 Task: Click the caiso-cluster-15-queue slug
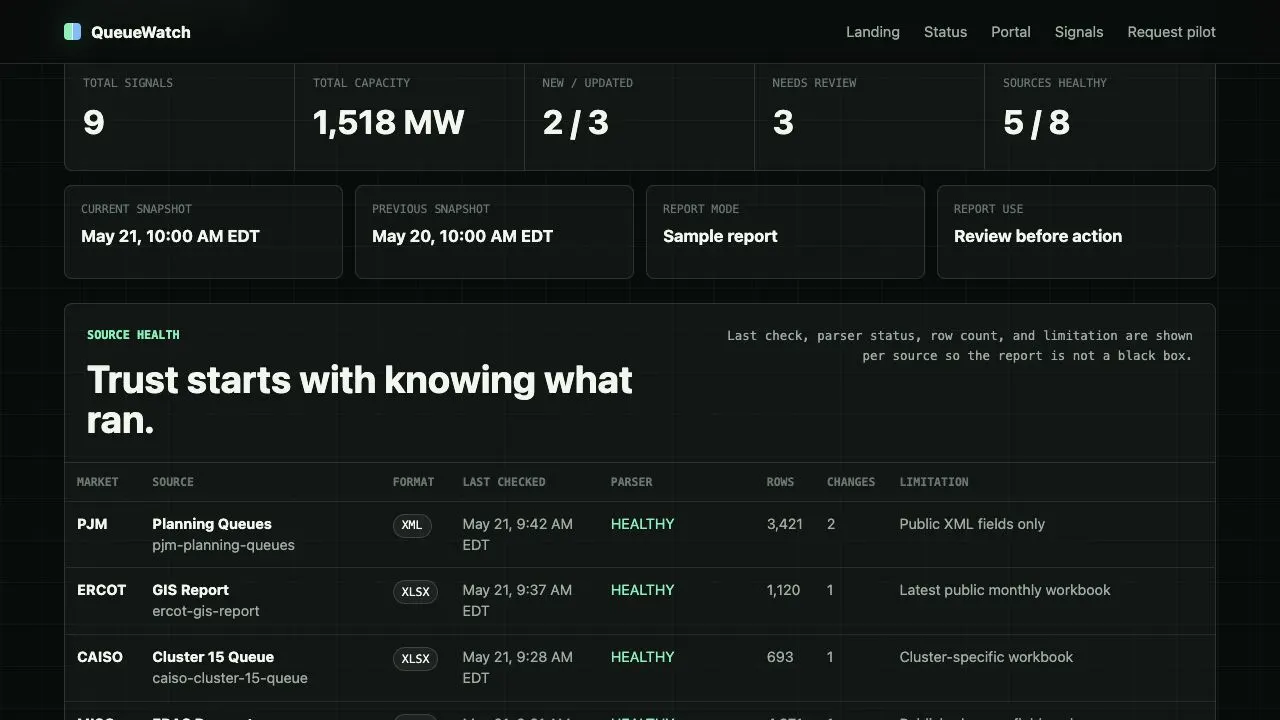[230, 678]
